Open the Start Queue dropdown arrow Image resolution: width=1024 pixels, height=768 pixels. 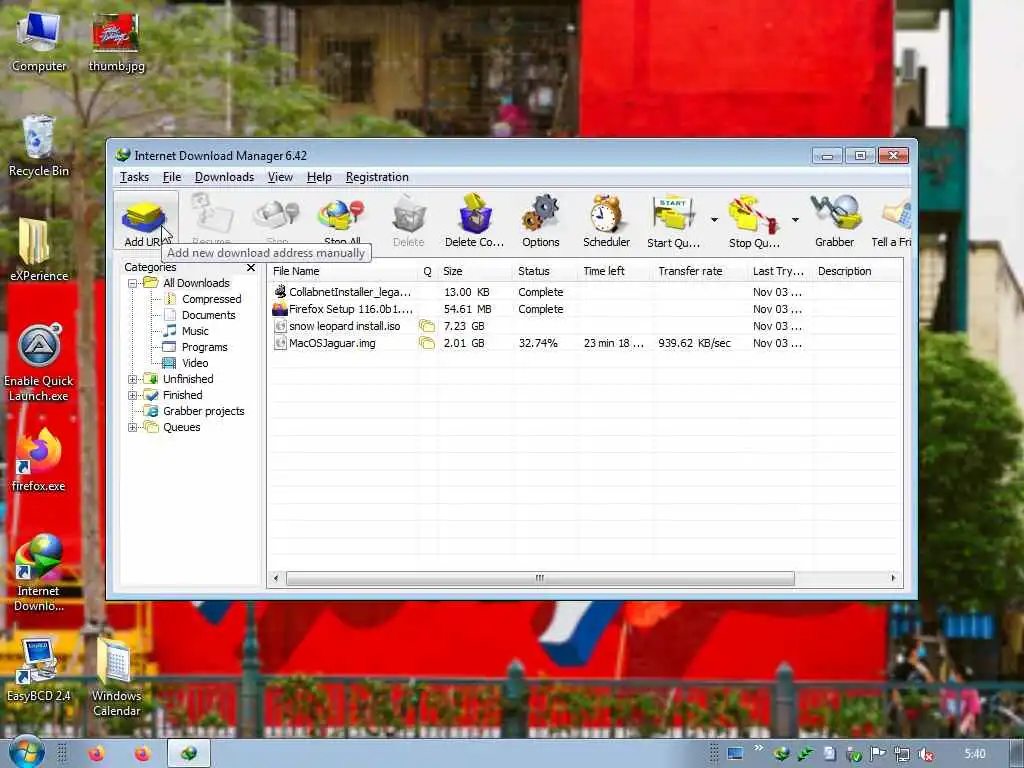point(714,219)
